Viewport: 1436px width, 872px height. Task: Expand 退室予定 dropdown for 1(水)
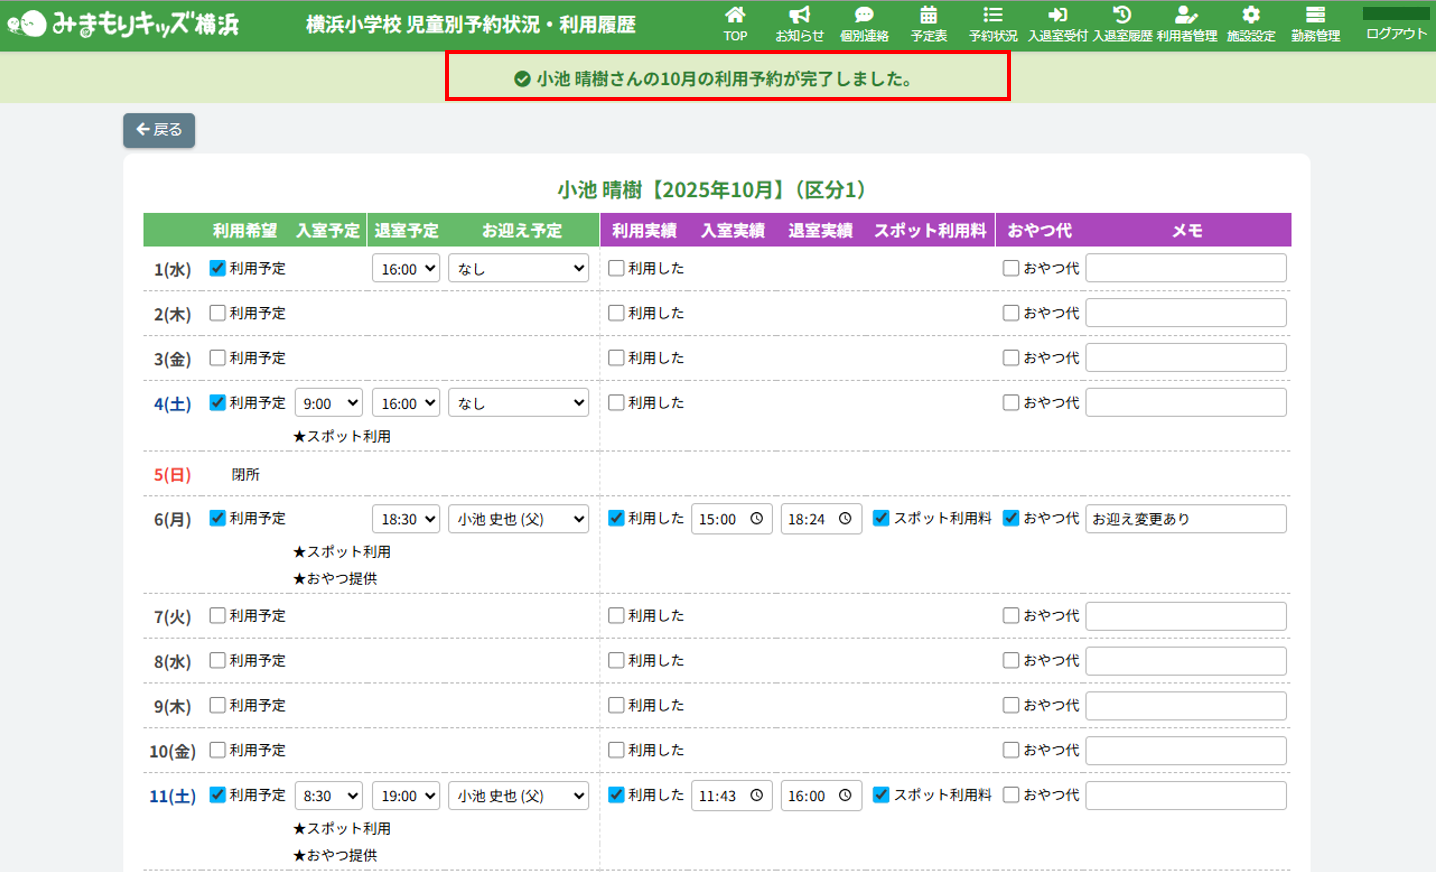pyautogui.click(x=406, y=269)
